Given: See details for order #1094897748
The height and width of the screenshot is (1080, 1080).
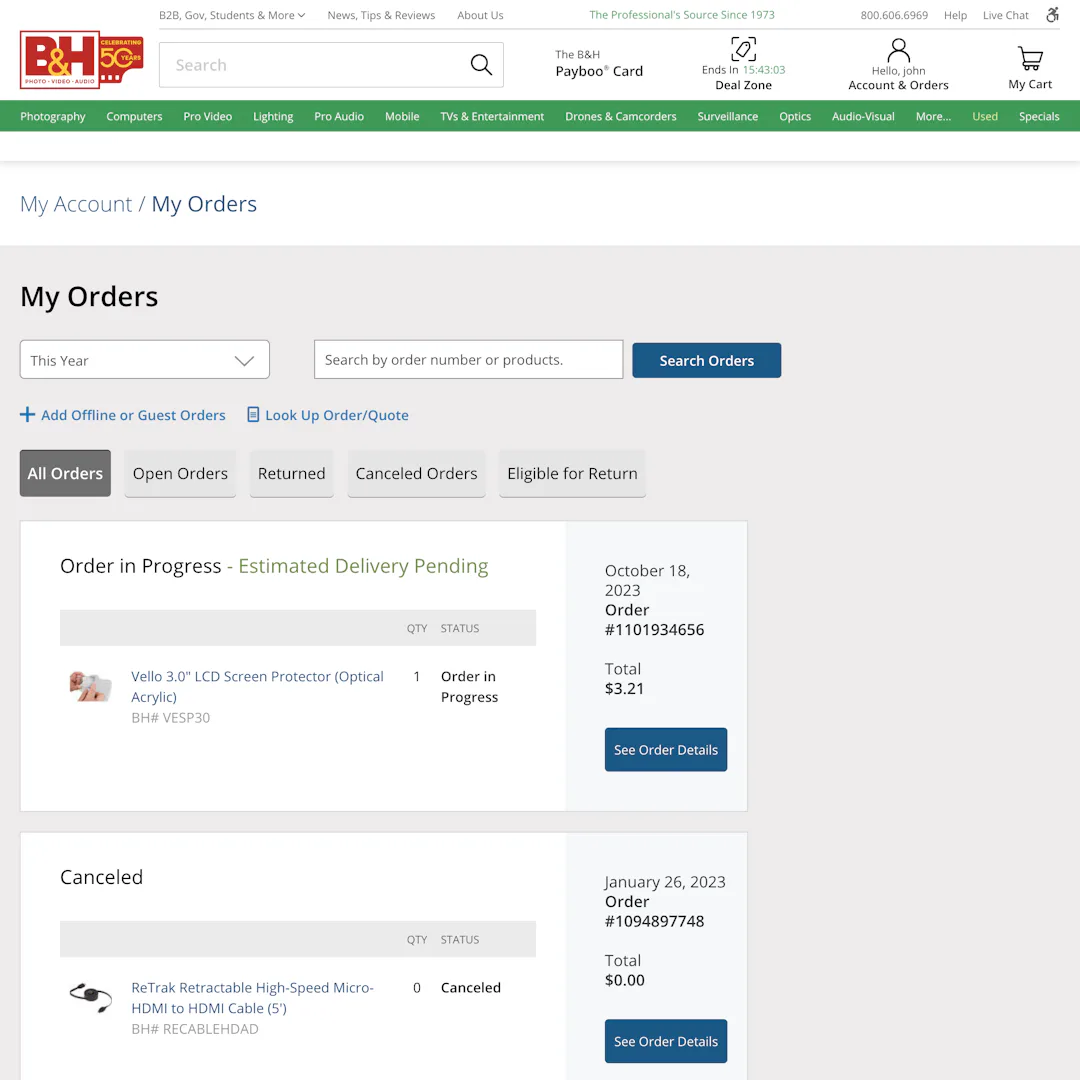Looking at the screenshot, I should [x=665, y=1041].
